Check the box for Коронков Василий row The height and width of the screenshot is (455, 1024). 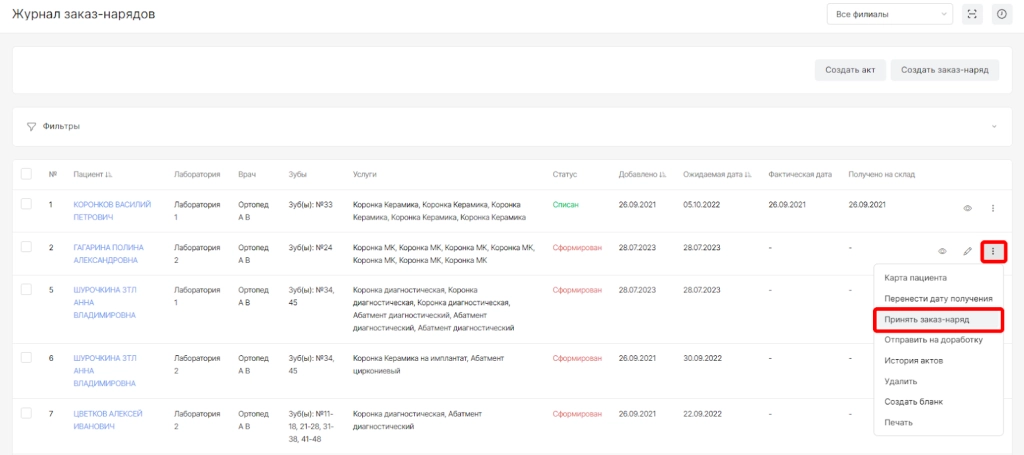click(27, 204)
